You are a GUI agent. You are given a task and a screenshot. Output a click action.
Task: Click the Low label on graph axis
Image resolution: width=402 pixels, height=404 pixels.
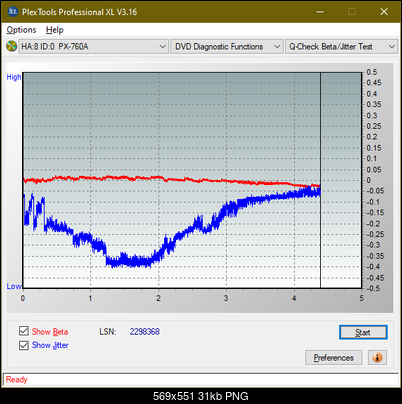coord(14,286)
